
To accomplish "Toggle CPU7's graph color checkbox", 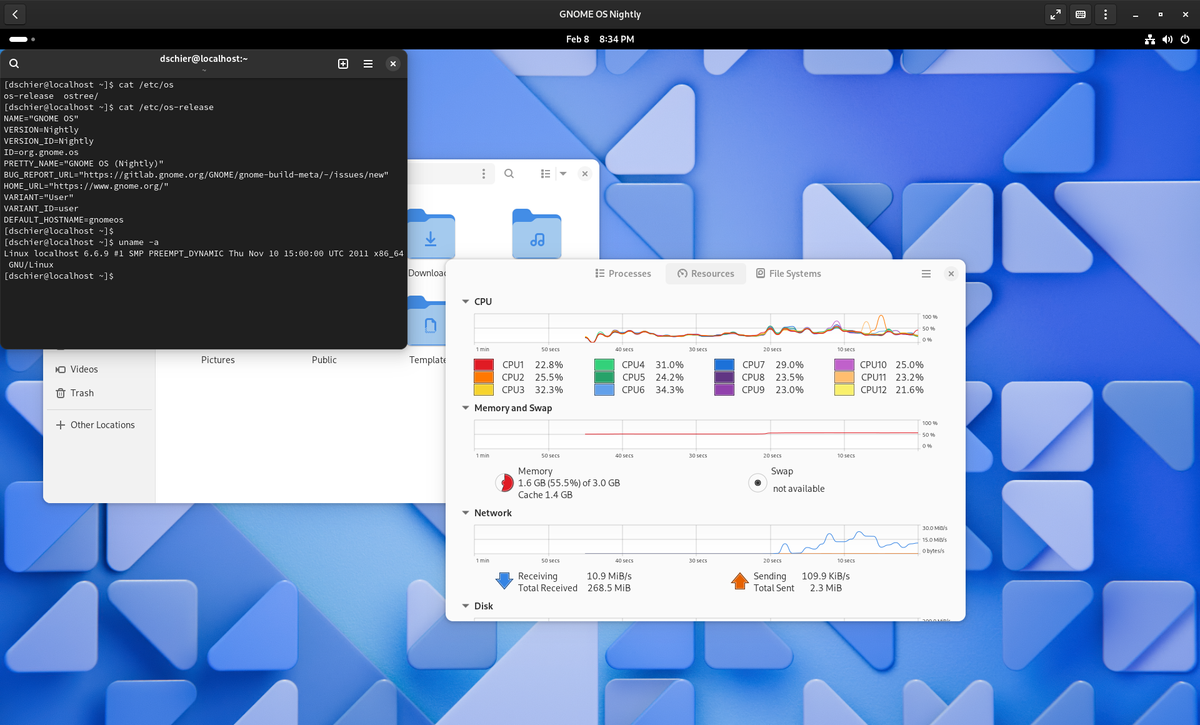I will click(x=724, y=364).
